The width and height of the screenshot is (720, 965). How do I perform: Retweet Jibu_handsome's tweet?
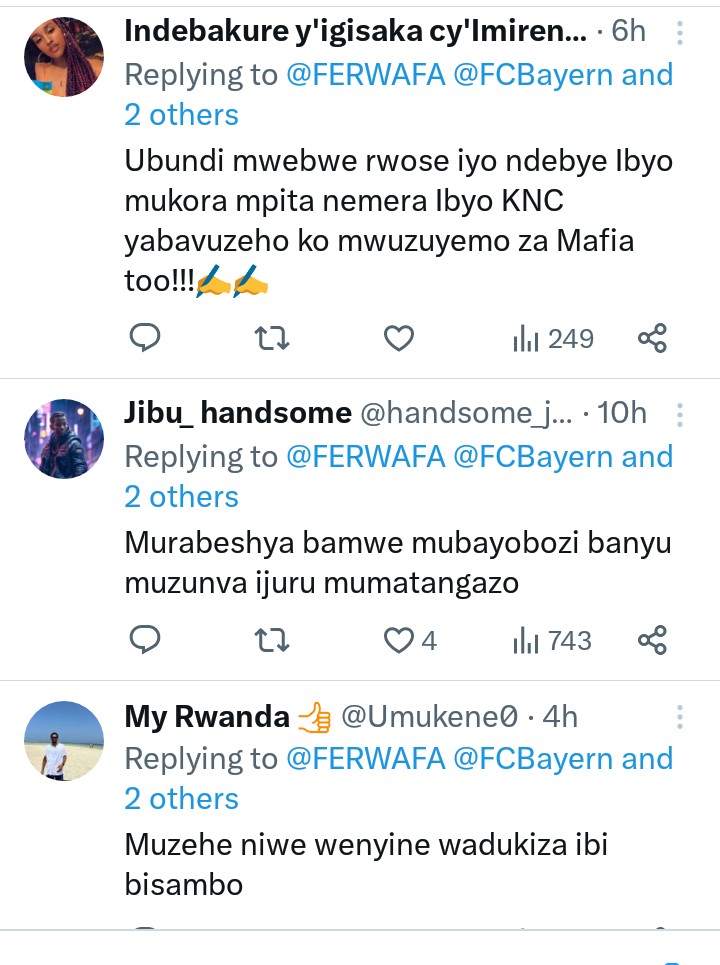click(273, 640)
